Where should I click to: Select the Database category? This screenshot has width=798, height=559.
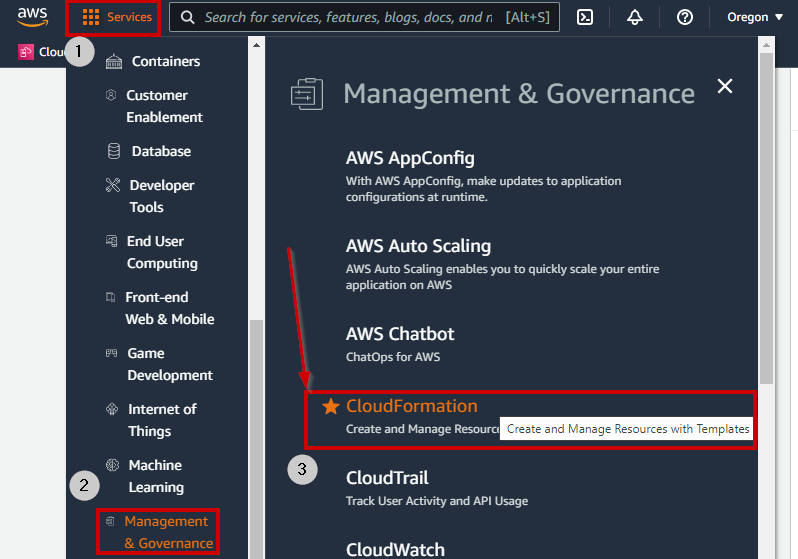pos(161,151)
